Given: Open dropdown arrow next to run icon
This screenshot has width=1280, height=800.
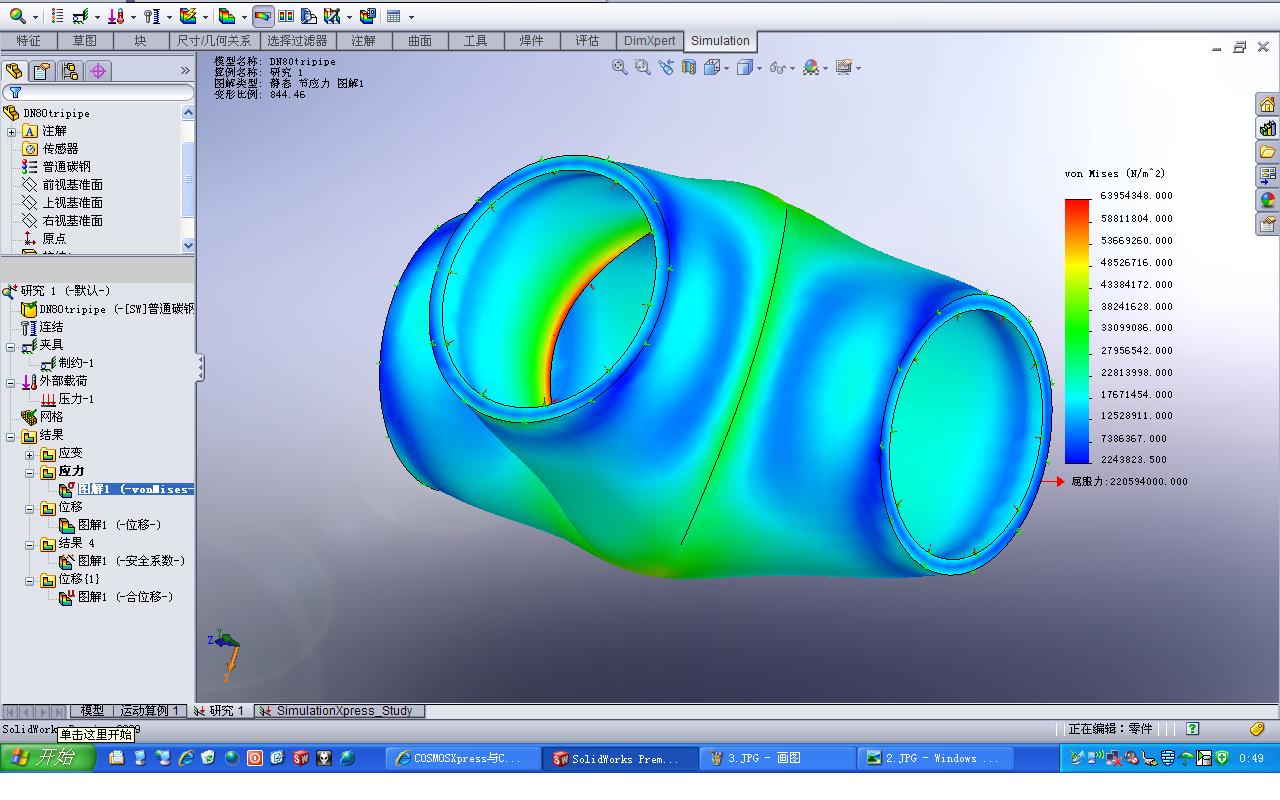Looking at the screenshot, I should pyautogui.click(x=205, y=17).
